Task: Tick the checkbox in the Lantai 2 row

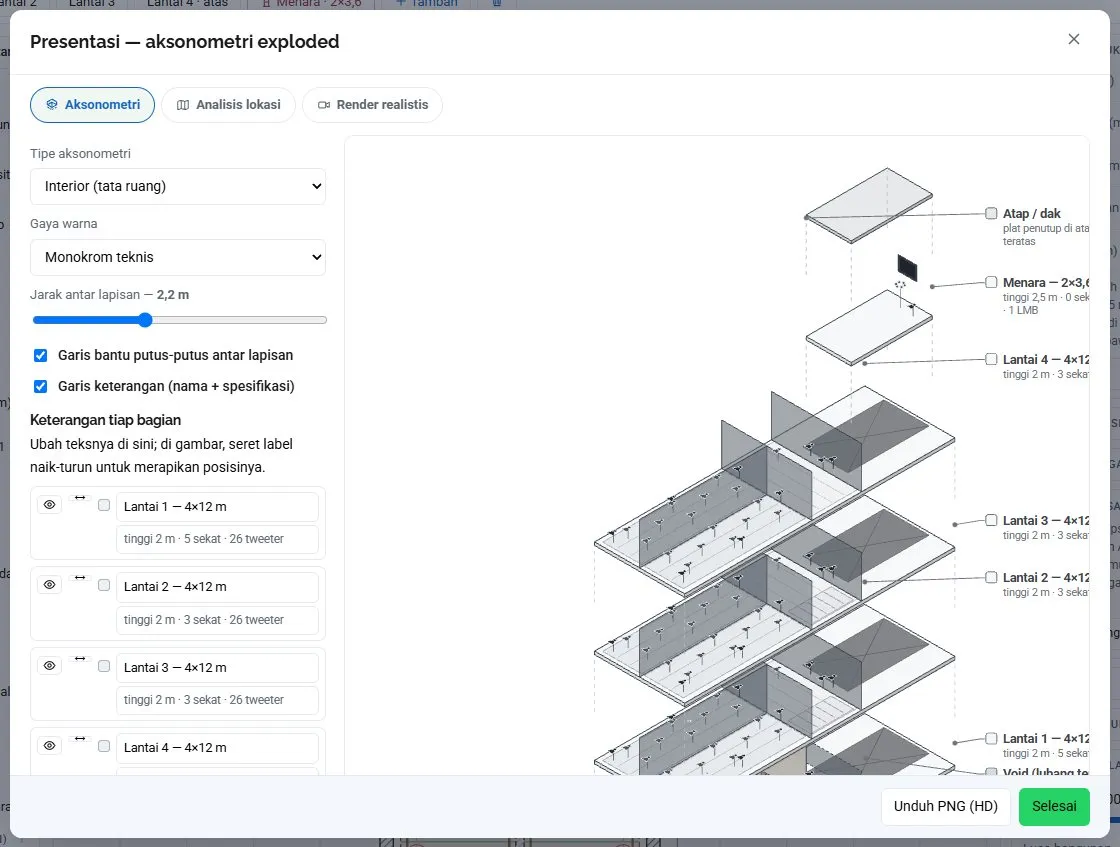Action: (x=104, y=585)
